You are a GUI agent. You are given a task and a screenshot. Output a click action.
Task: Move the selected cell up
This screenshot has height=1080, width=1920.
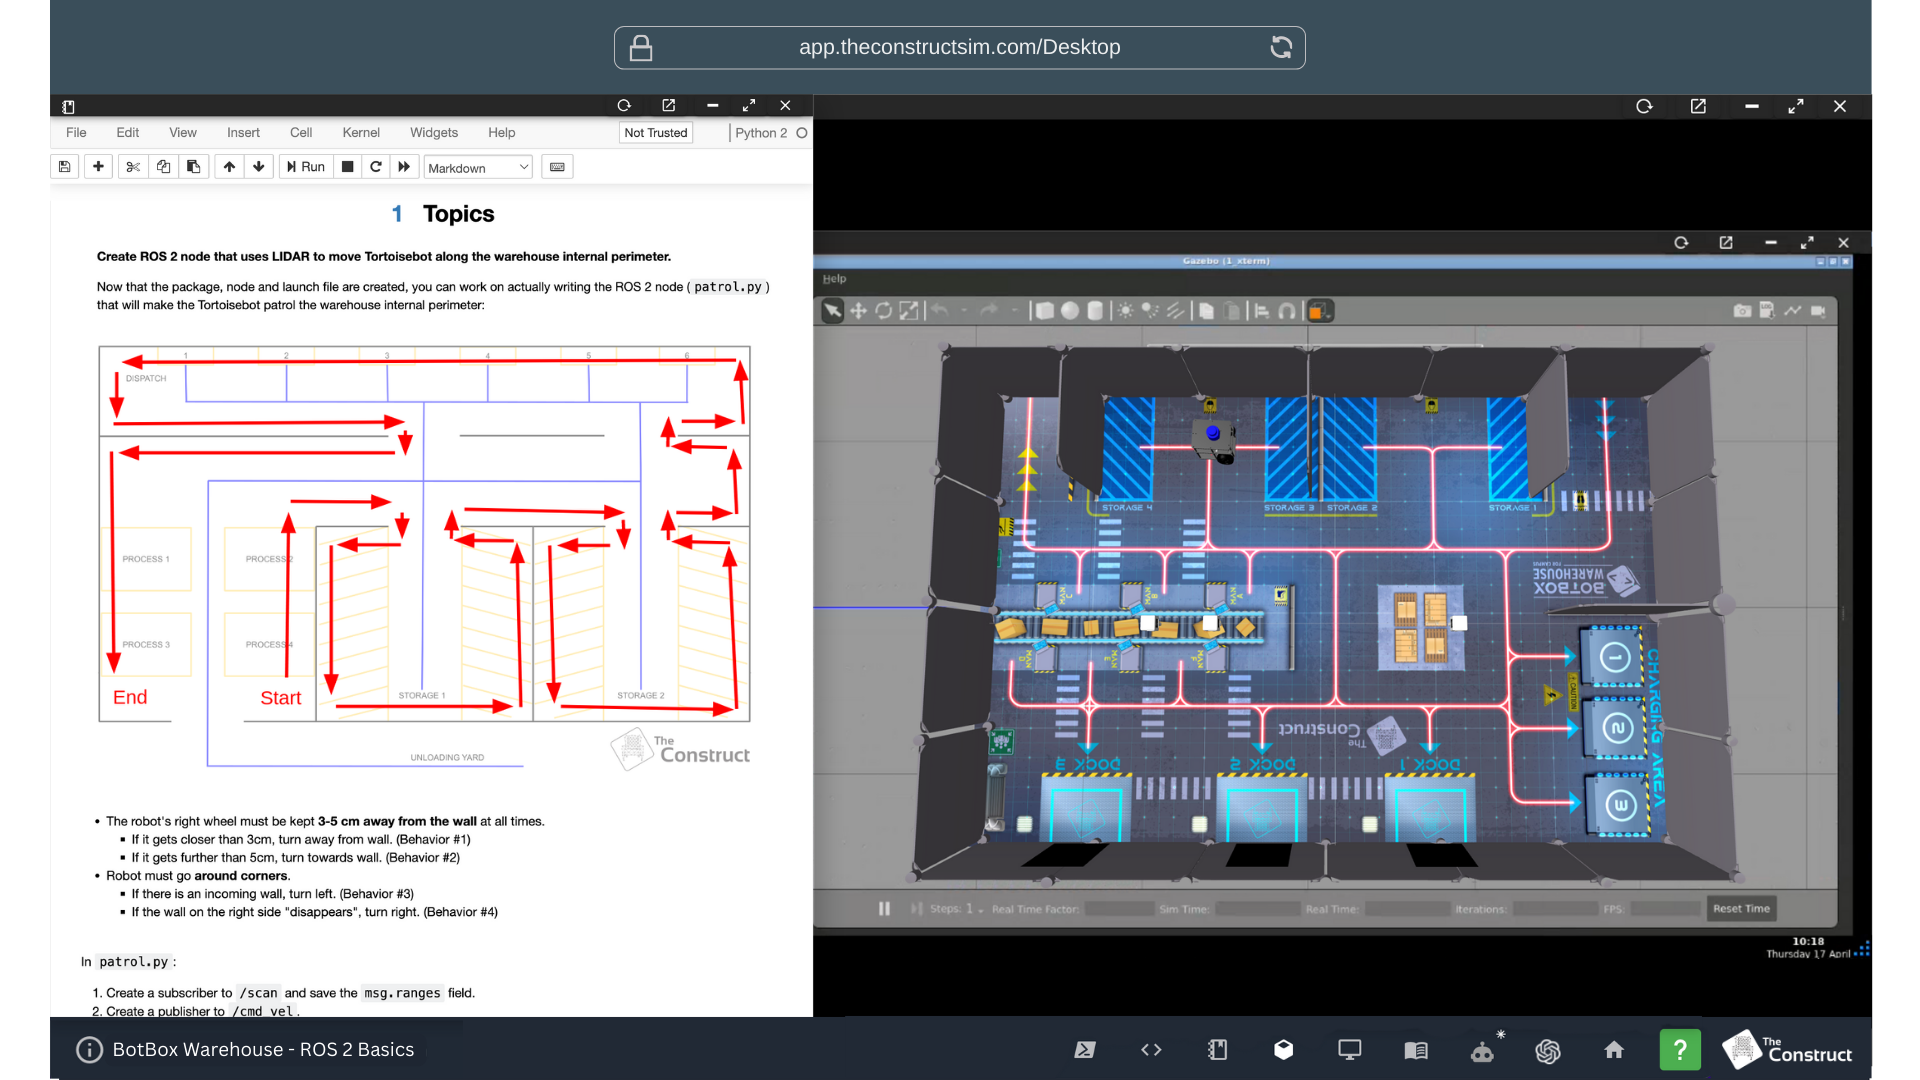pos(229,167)
